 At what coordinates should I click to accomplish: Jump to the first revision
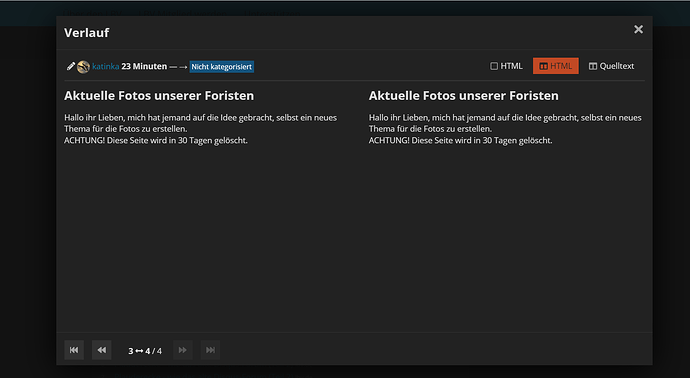coord(74,350)
